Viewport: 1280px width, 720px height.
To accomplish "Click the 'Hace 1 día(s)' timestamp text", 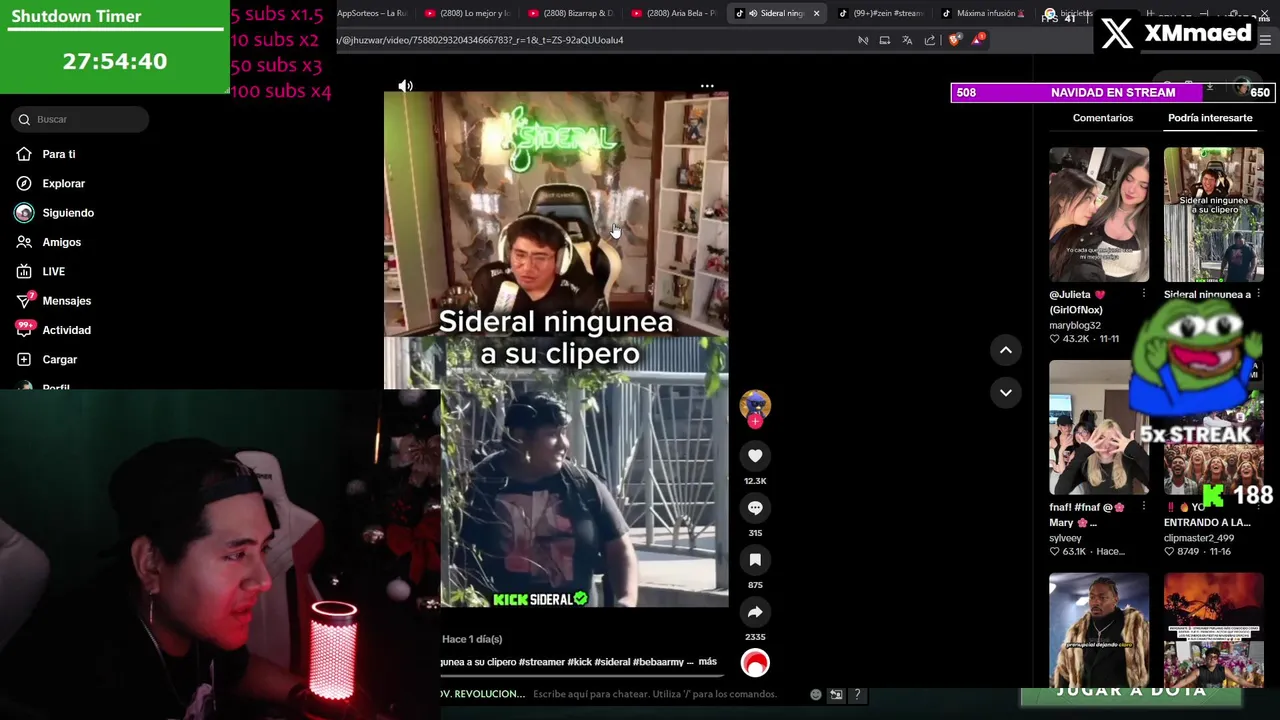I will (x=472, y=639).
